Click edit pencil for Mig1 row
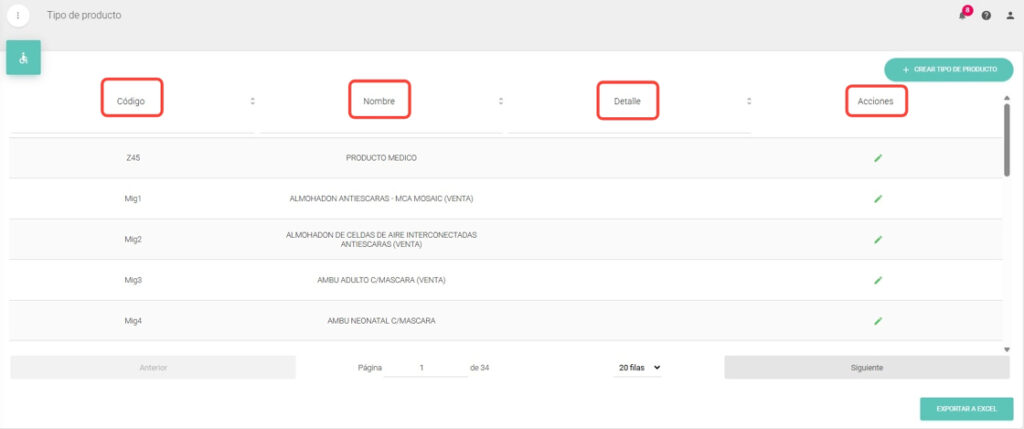1024x429 pixels. (x=877, y=199)
